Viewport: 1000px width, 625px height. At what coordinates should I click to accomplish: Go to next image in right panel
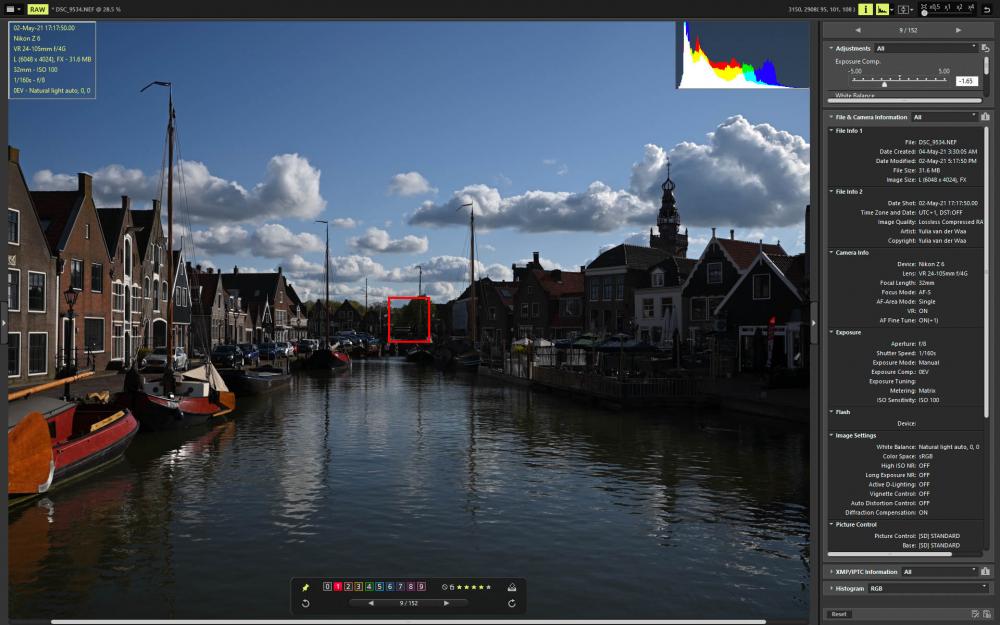pos(959,30)
